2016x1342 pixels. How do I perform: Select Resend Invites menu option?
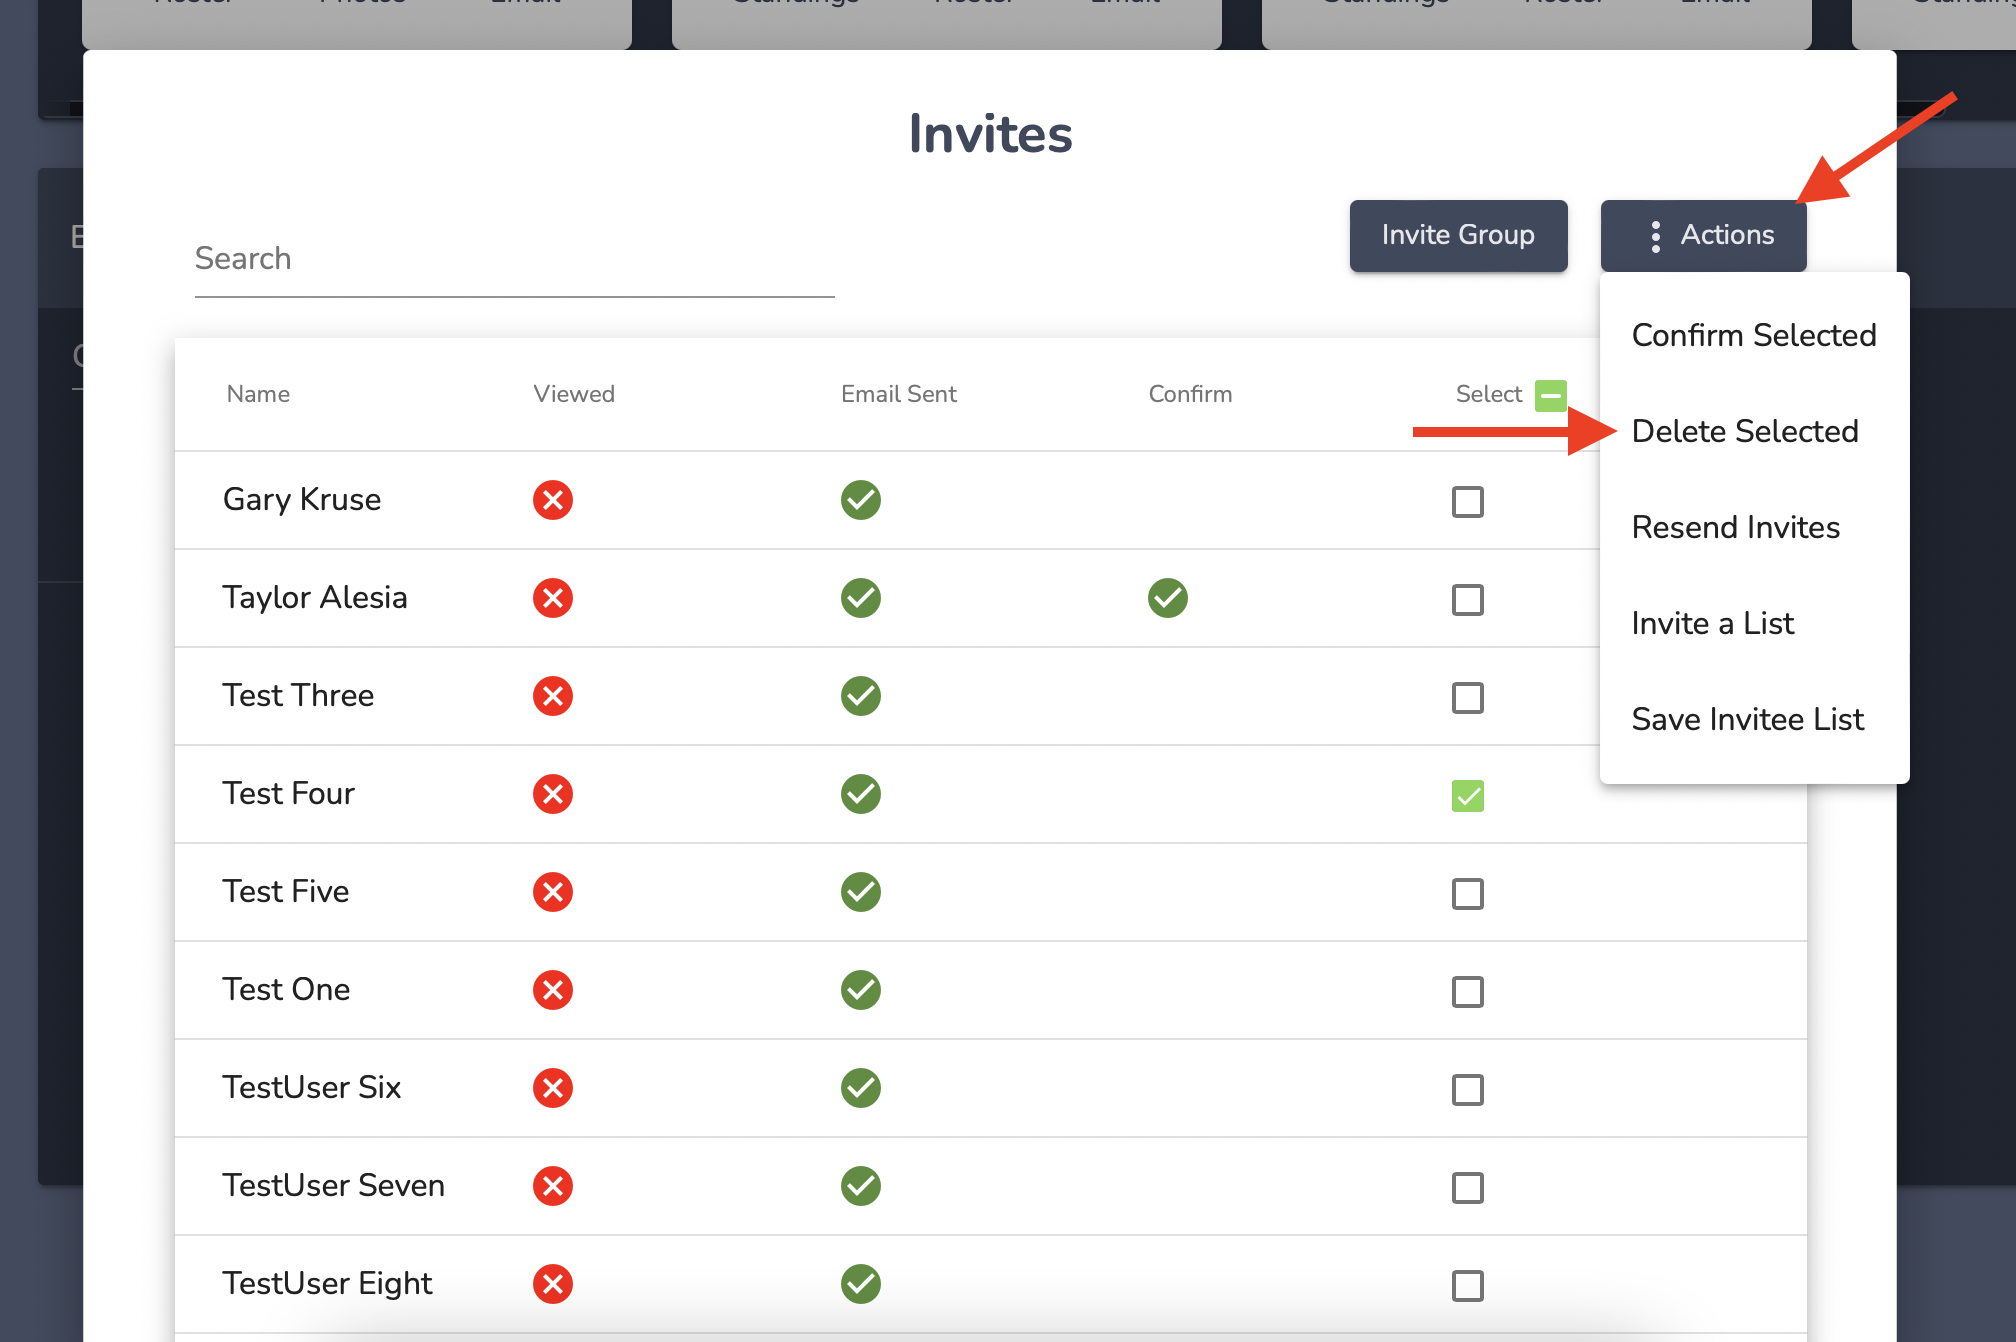(x=1754, y=527)
